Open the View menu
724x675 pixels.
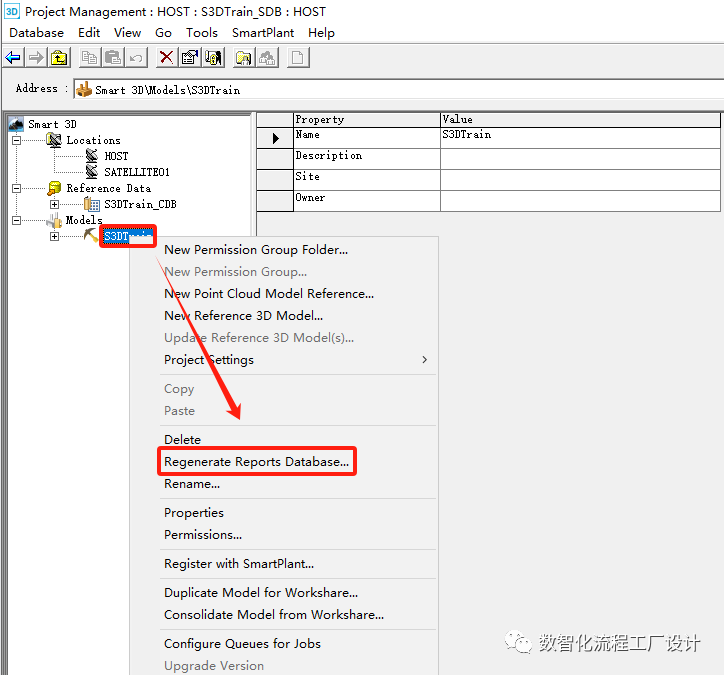[127, 33]
